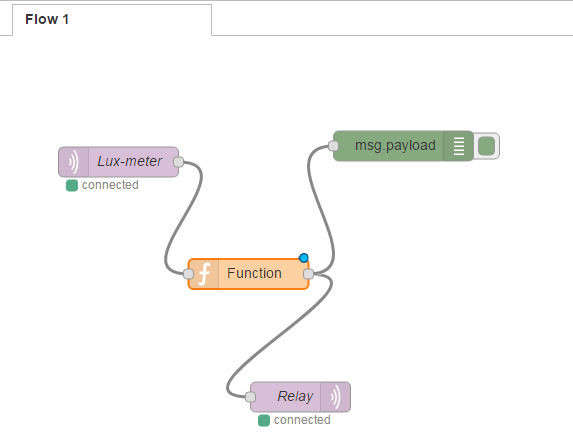This screenshot has width=573, height=444.
Task: Select the Function node label
Action: click(x=254, y=273)
